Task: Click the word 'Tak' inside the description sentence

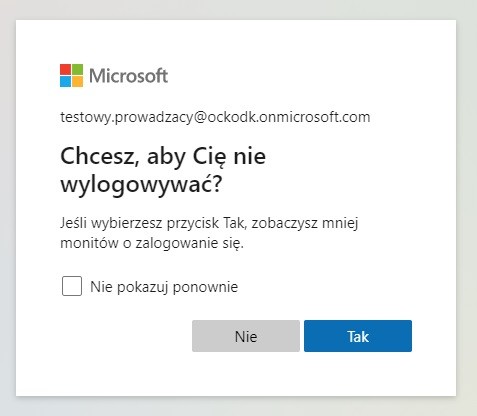Action: click(x=234, y=223)
